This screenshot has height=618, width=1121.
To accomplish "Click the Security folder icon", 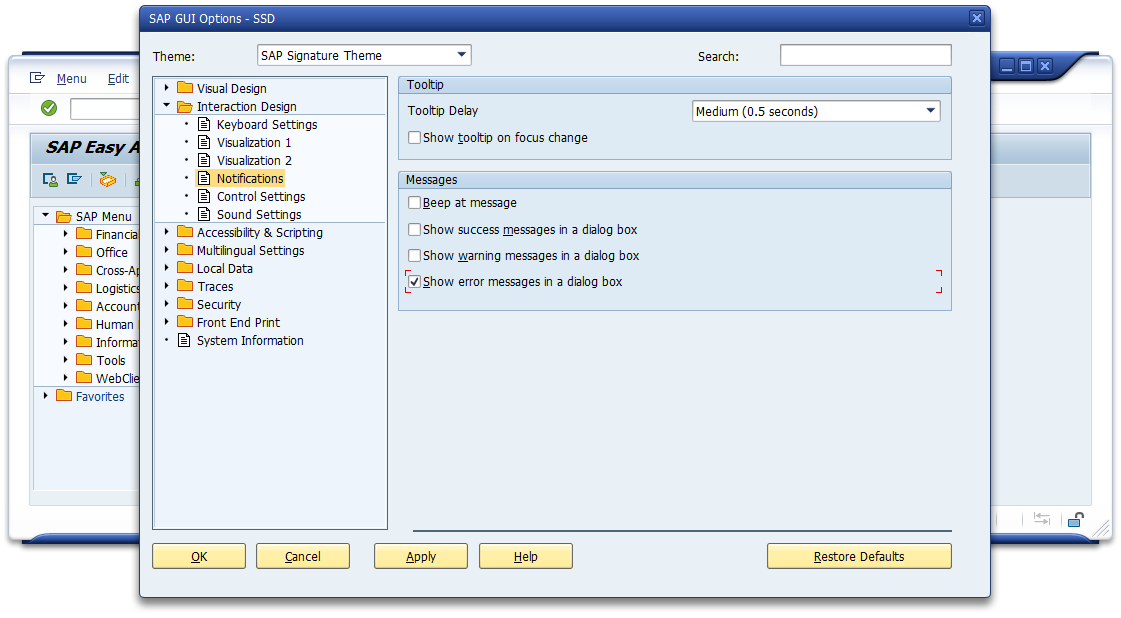I will 185,303.
